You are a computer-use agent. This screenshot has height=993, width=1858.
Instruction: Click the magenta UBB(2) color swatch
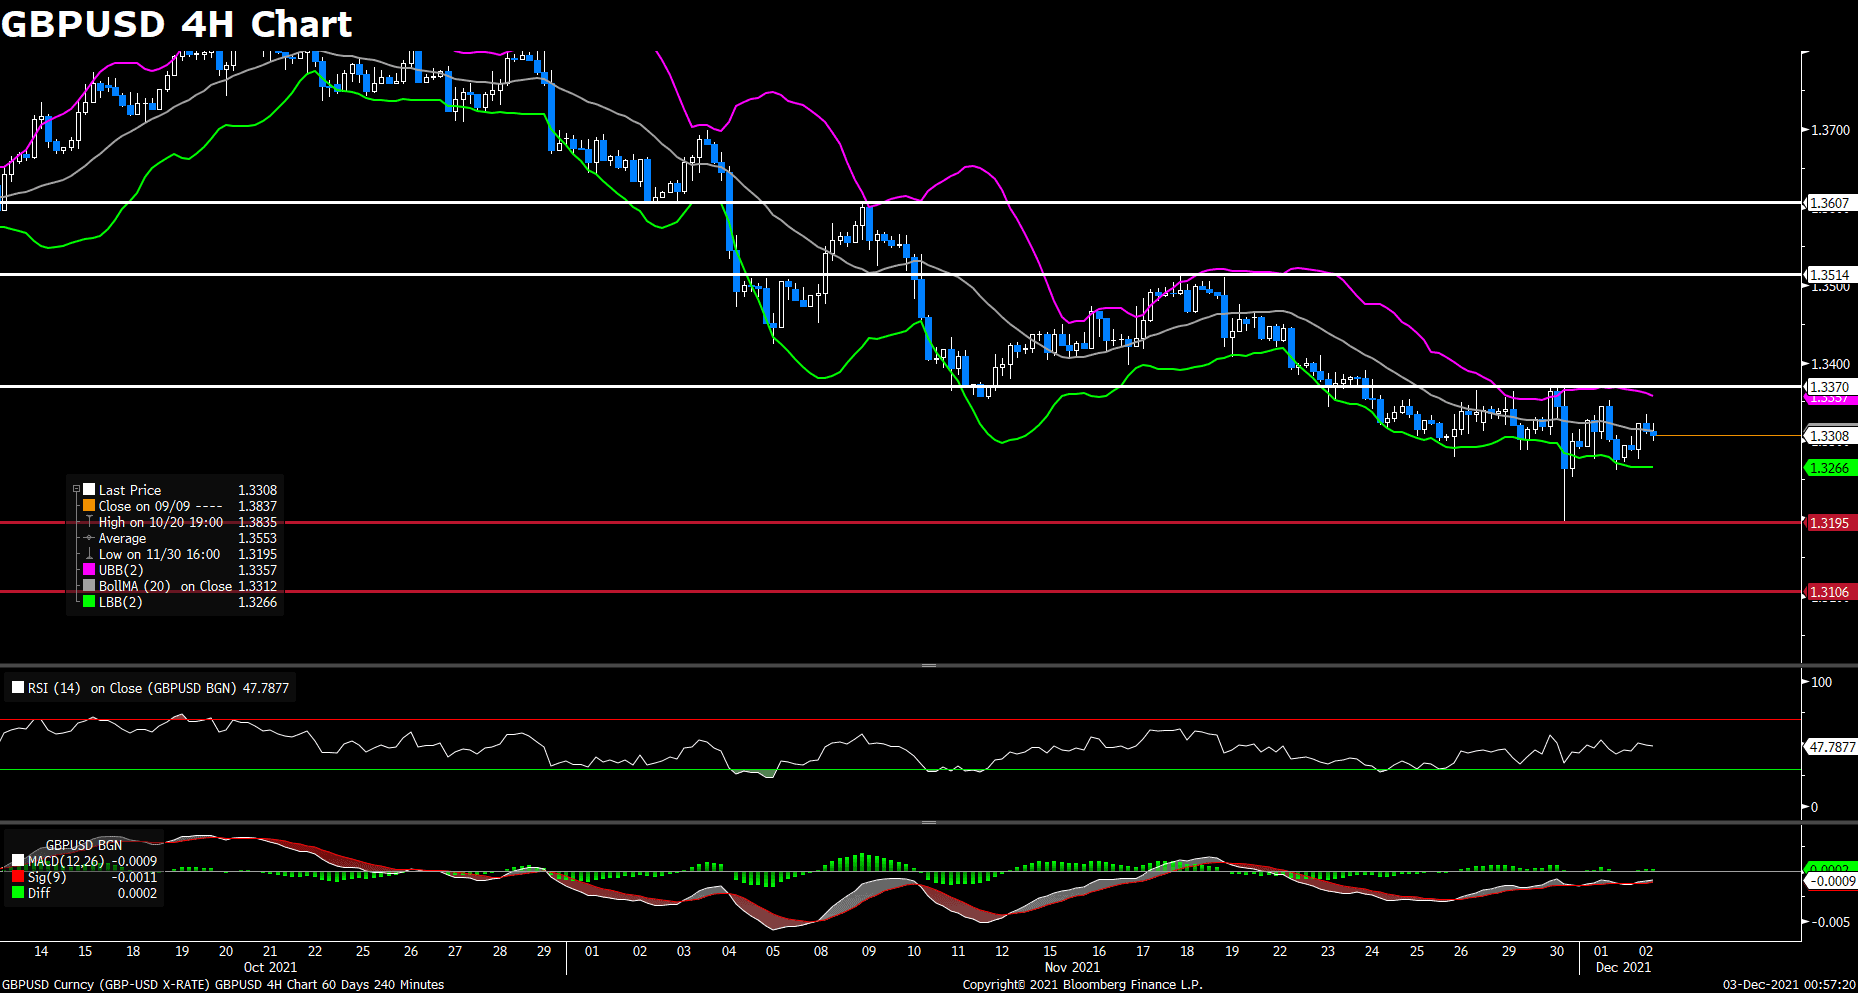click(x=89, y=569)
